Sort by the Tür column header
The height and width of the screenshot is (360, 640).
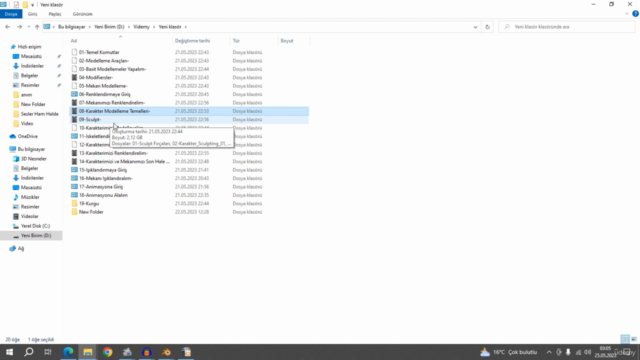click(x=236, y=41)
